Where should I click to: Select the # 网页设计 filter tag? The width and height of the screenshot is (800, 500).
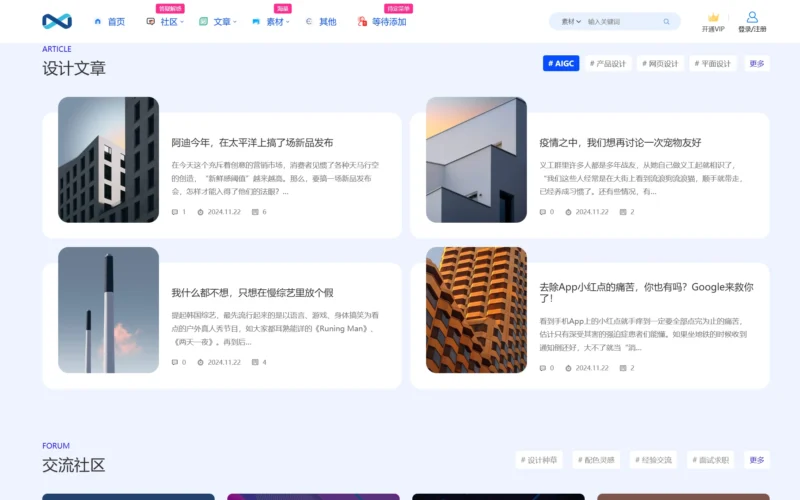pyautogui.click(x=660, y=63)
